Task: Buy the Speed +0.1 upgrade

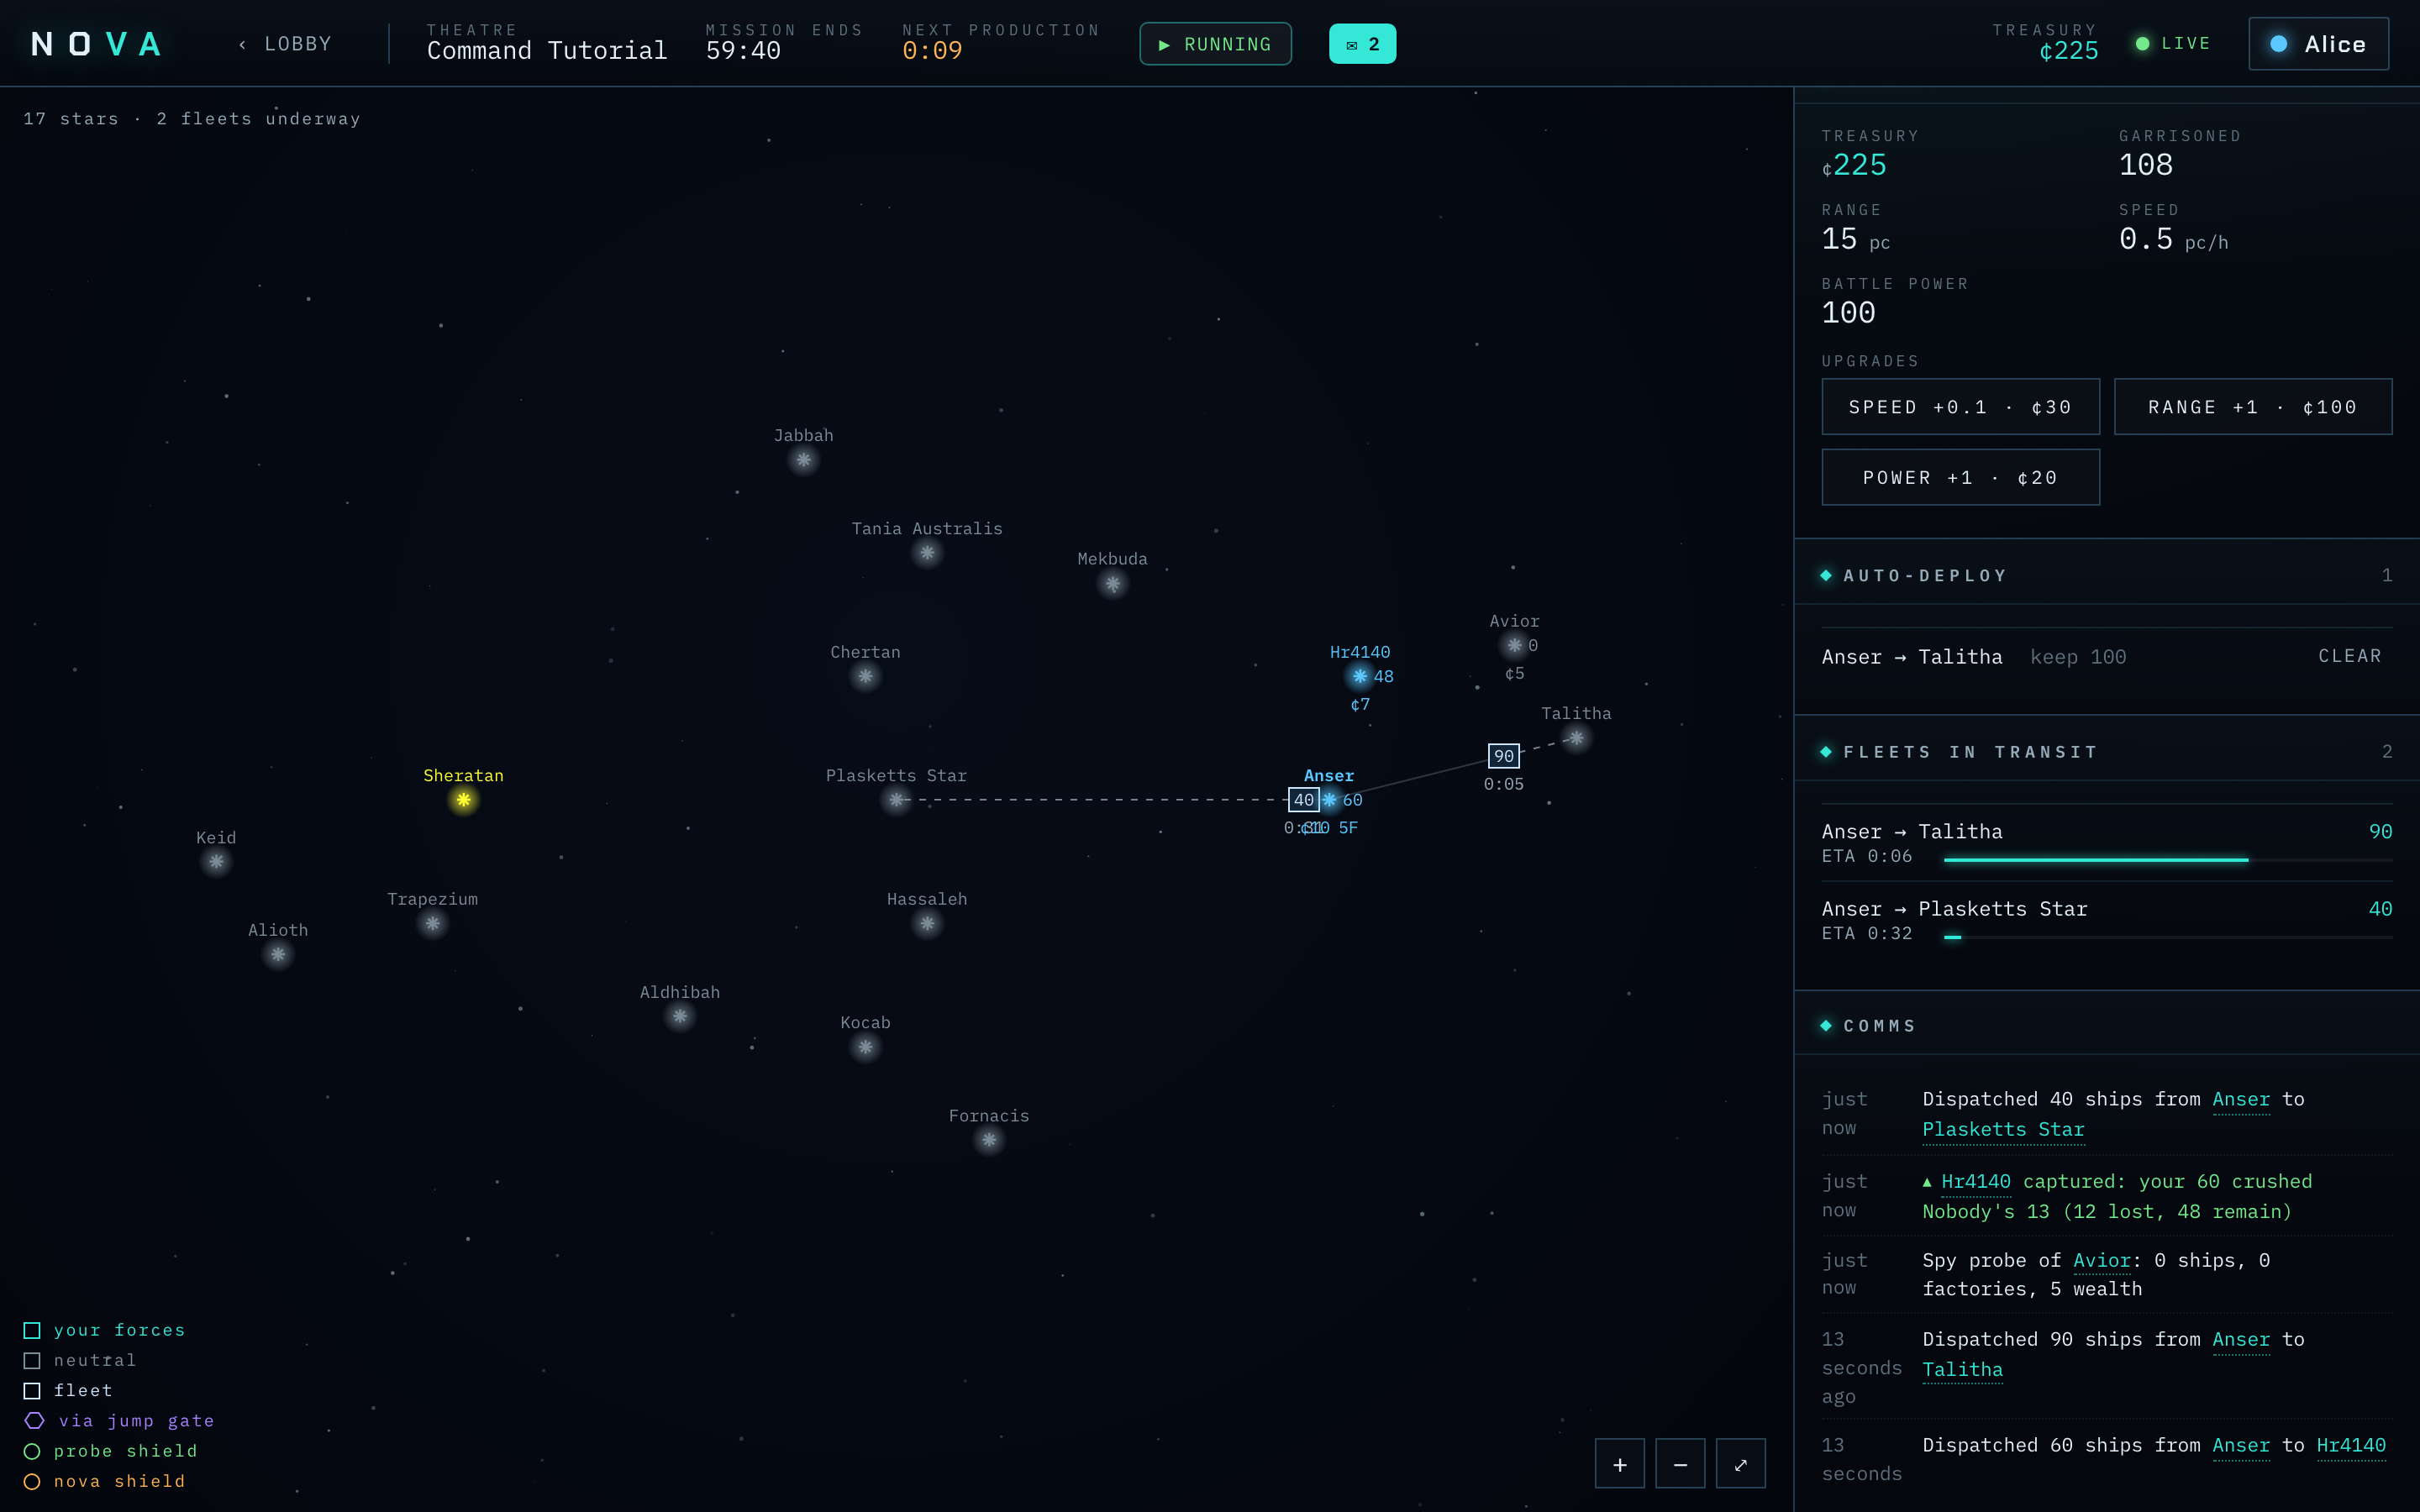Action: pos(1960,407)
